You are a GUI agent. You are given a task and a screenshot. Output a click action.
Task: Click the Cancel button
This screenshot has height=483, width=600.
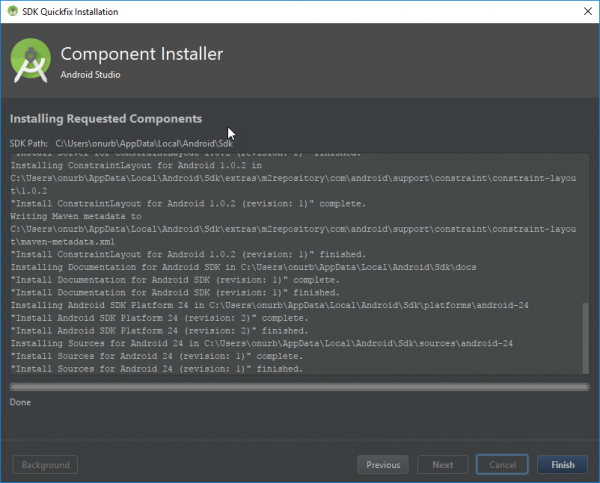pos(502,465)
